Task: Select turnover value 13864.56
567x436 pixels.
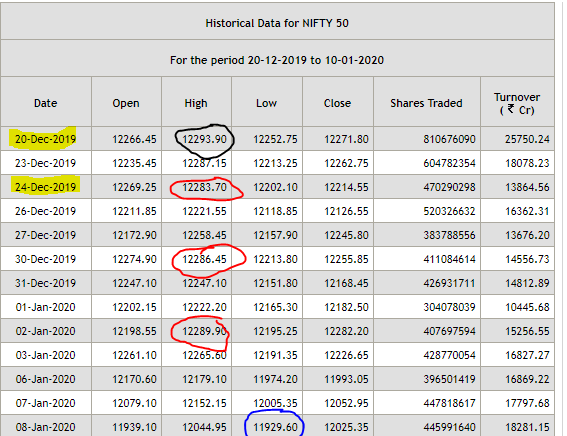Action: pos(527,187)
